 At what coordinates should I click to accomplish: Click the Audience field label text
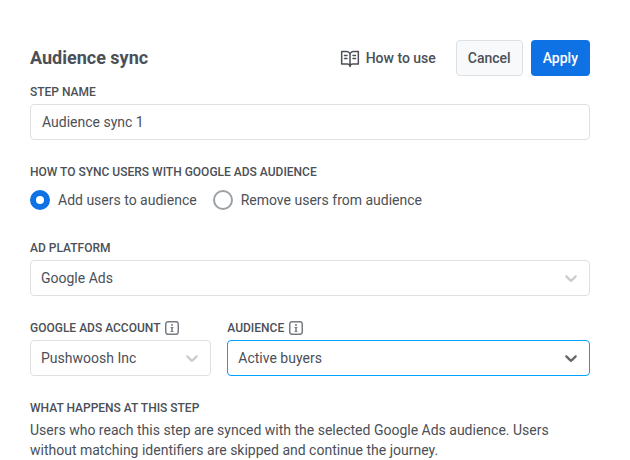tap(256, 328)
